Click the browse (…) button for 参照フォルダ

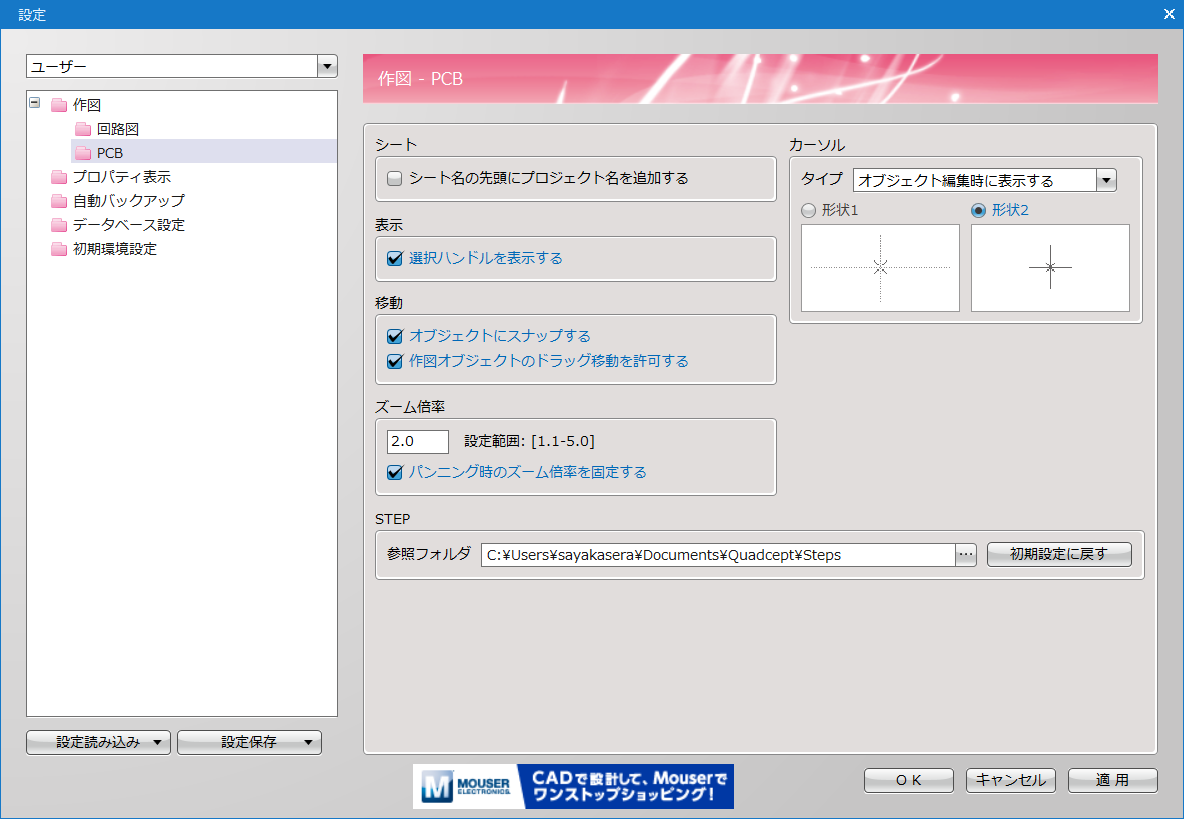tap(966, 555)
